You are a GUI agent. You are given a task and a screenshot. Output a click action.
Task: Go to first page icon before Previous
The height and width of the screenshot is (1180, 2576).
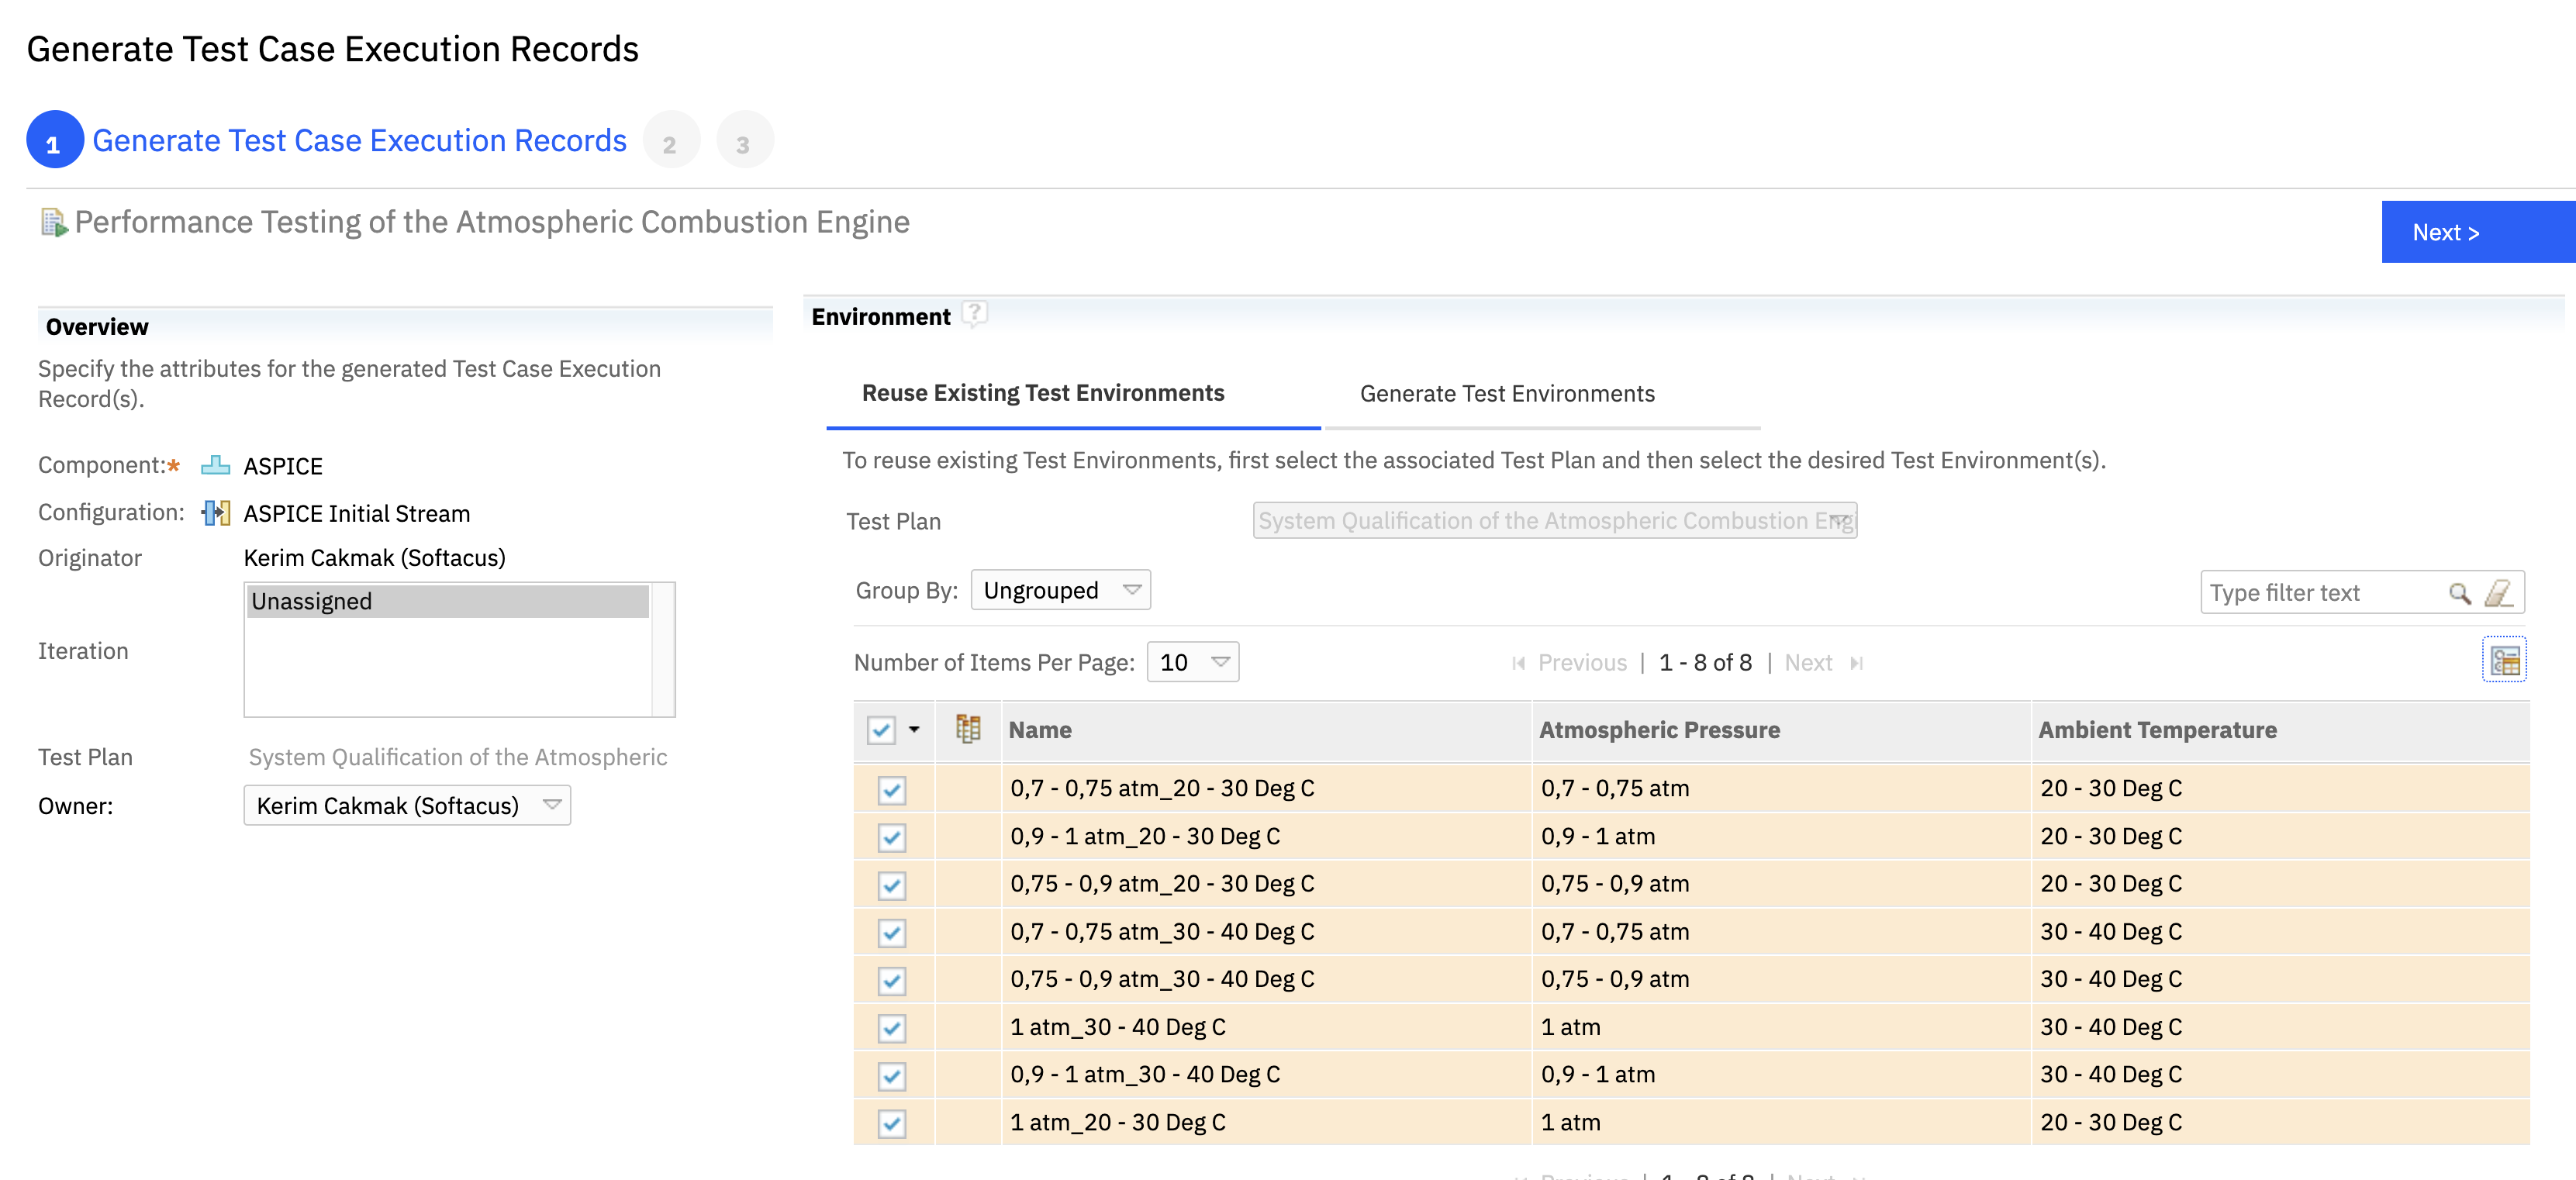[1518, 663]
